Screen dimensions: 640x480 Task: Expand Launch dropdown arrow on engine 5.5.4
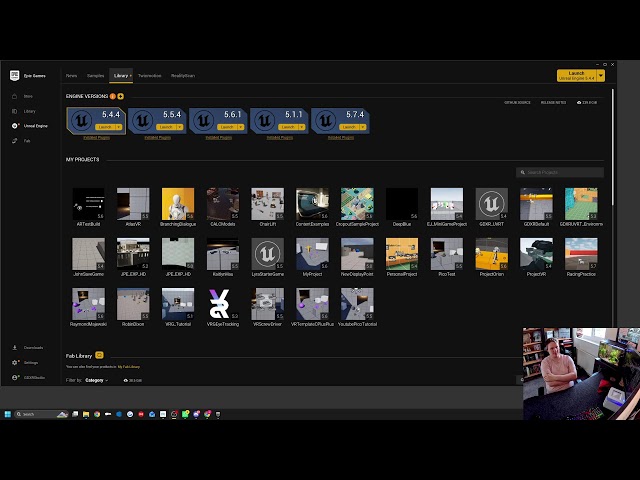click(180, 127)
